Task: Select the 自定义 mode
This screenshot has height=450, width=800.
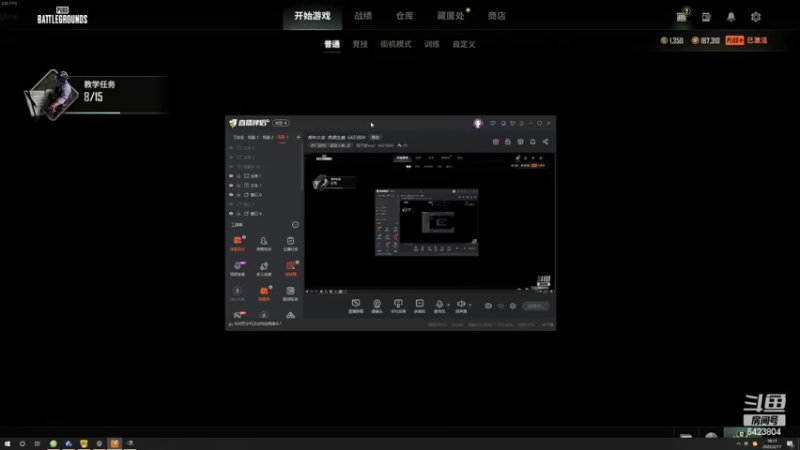Action: [464, 44]
